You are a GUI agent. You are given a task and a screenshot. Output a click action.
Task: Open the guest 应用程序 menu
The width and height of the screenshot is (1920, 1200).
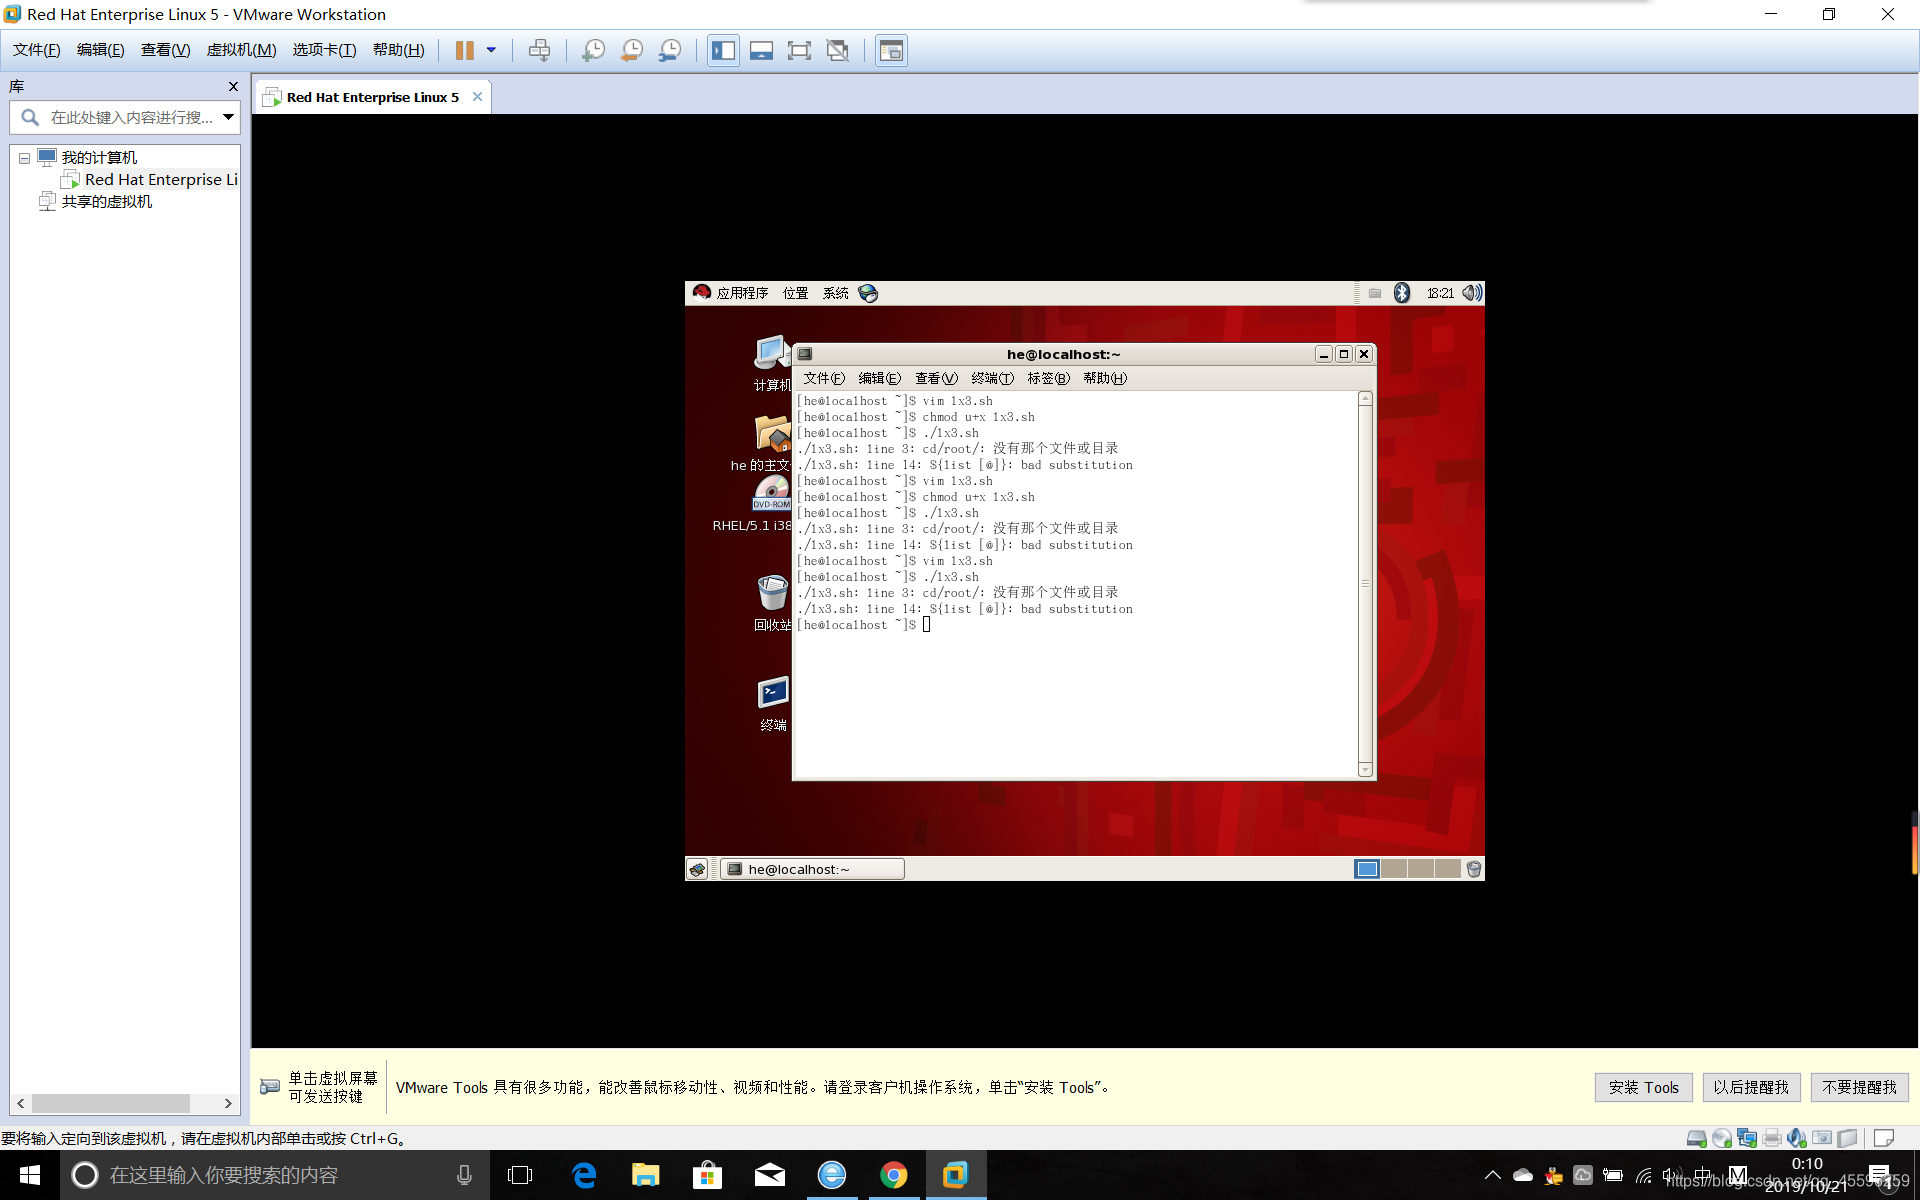(x=742, y=293)
